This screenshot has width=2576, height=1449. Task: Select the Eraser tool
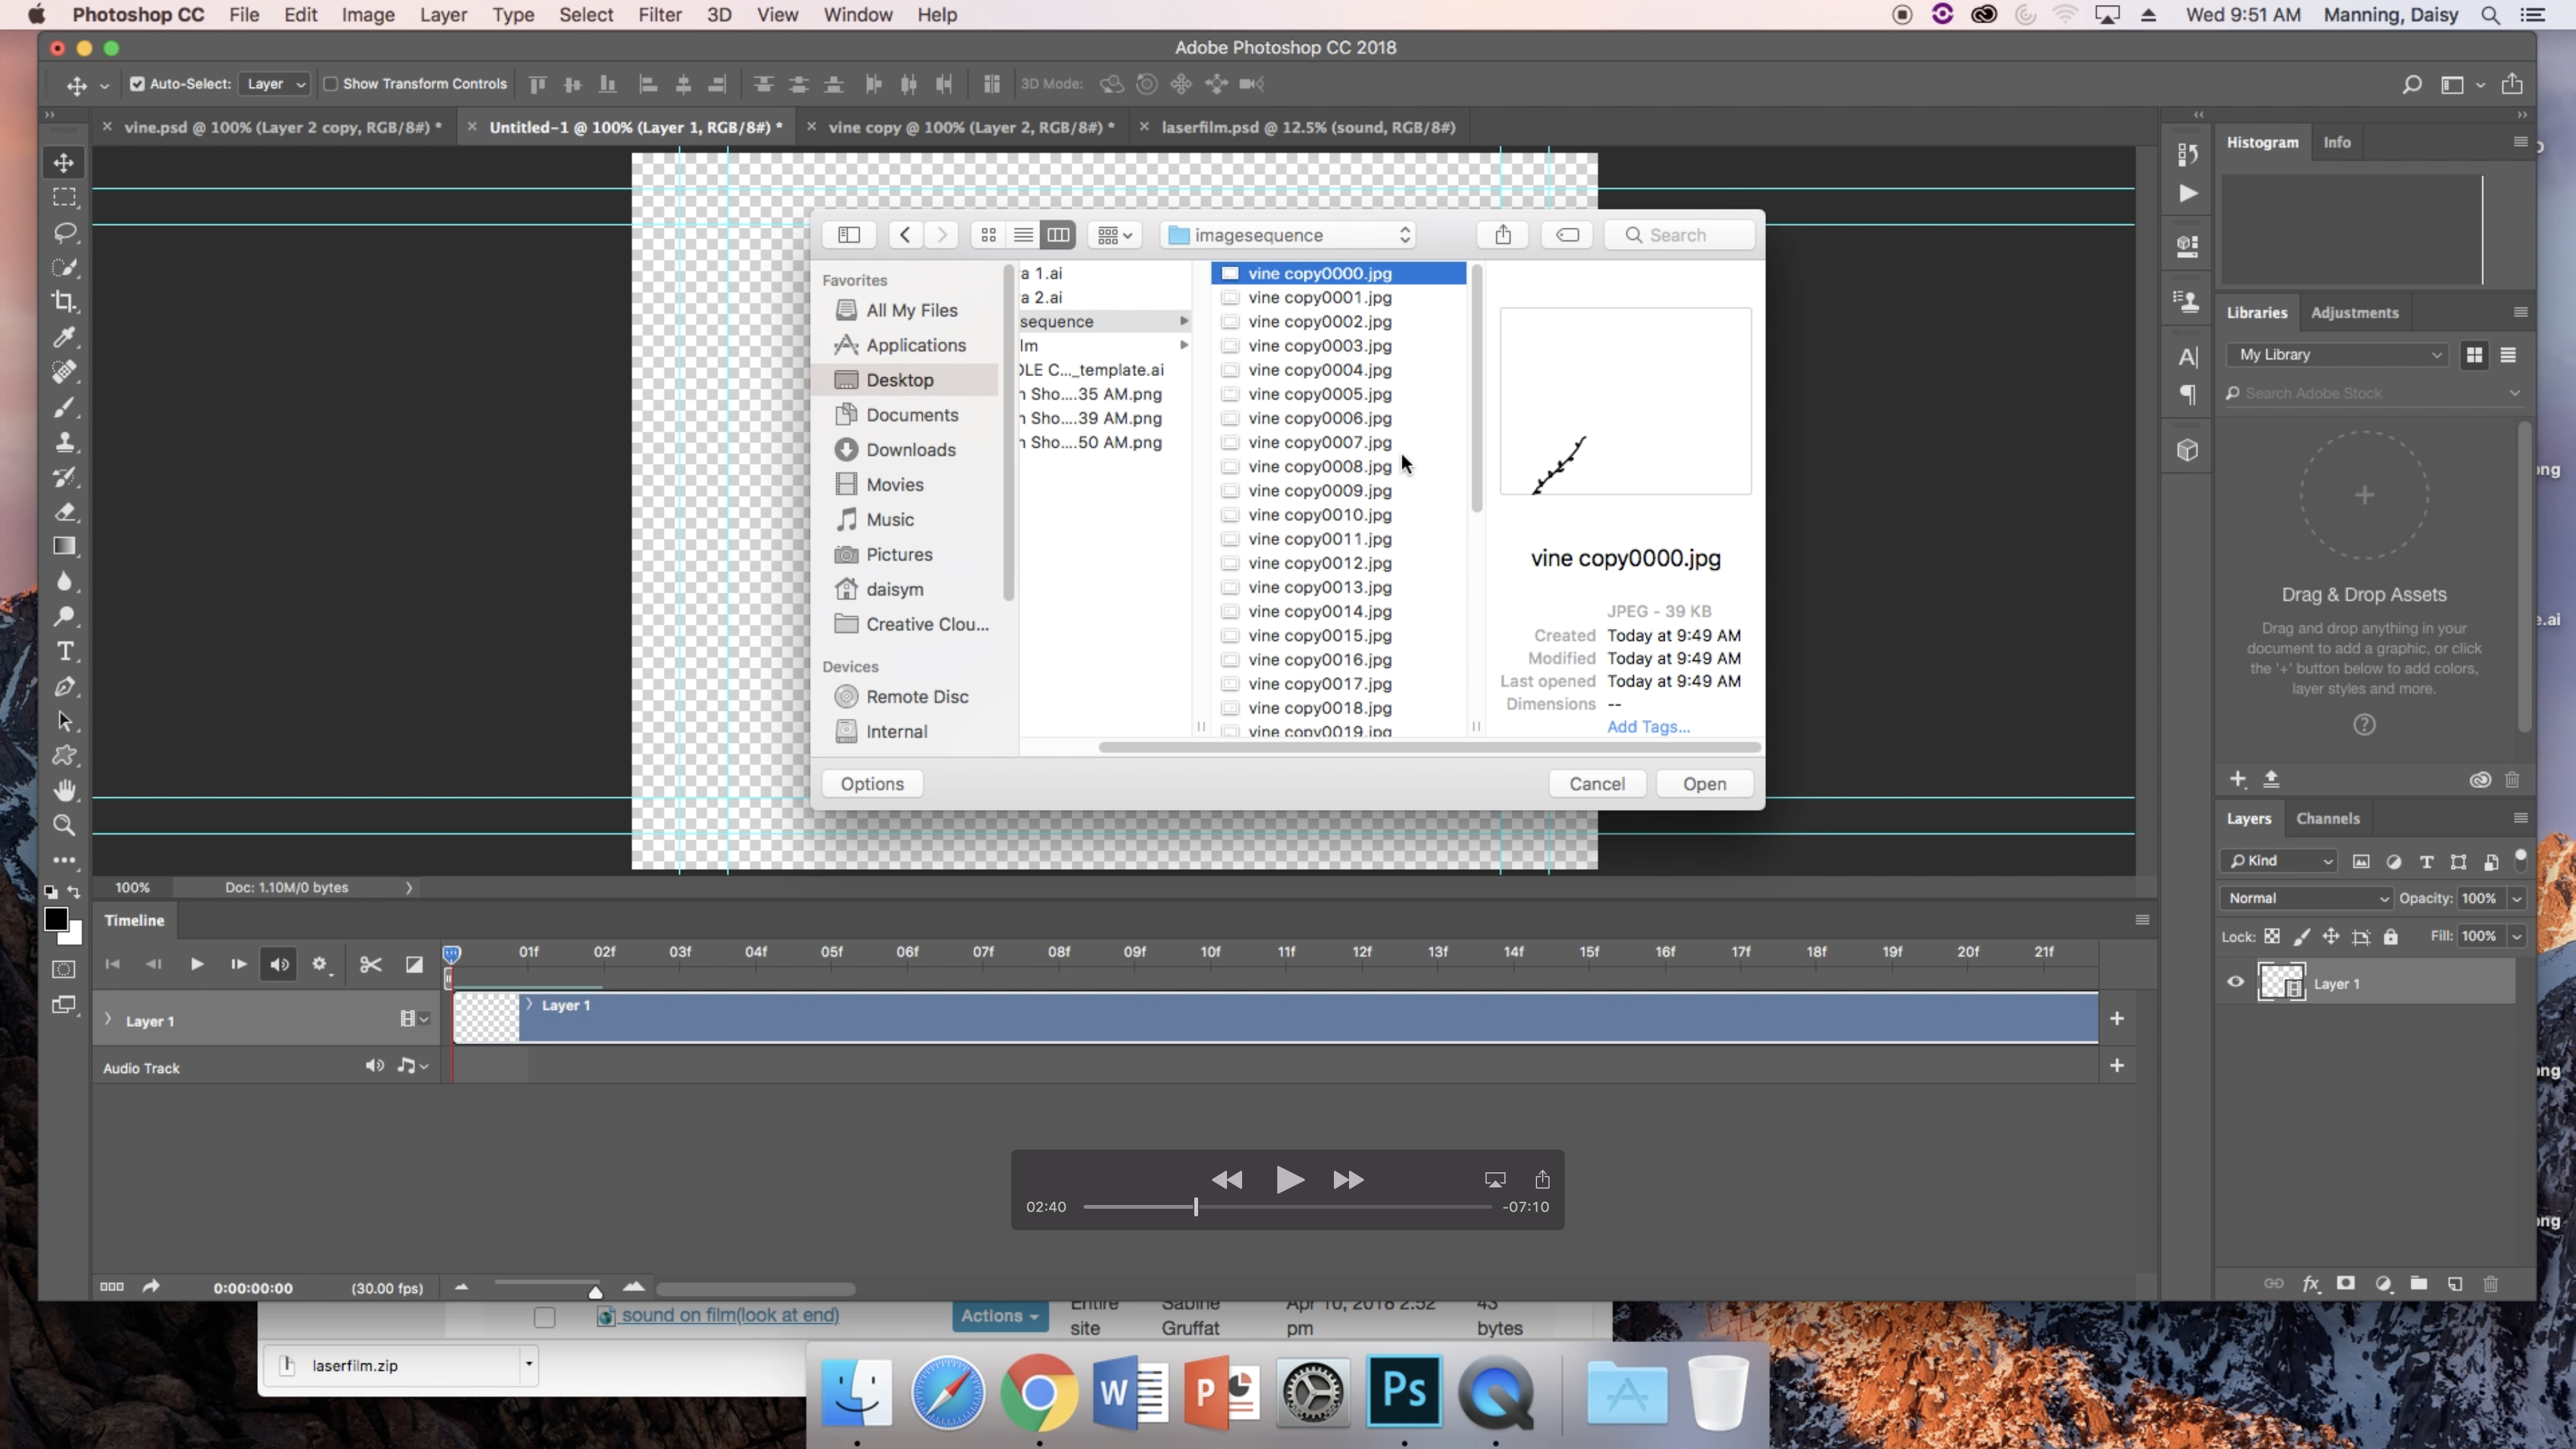pos(64,512)
